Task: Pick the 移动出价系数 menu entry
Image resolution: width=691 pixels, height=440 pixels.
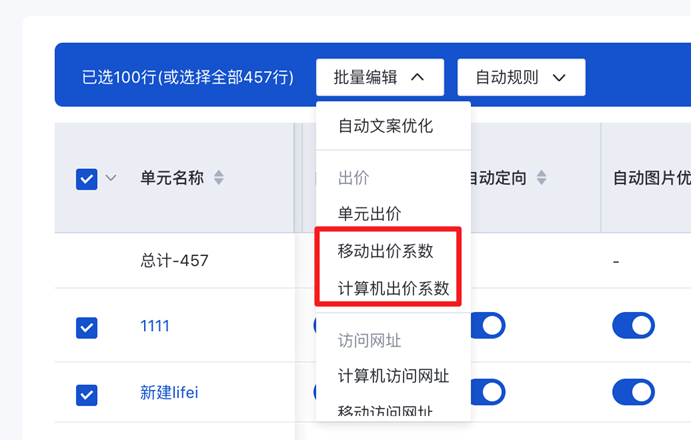Action: (385, 251)
